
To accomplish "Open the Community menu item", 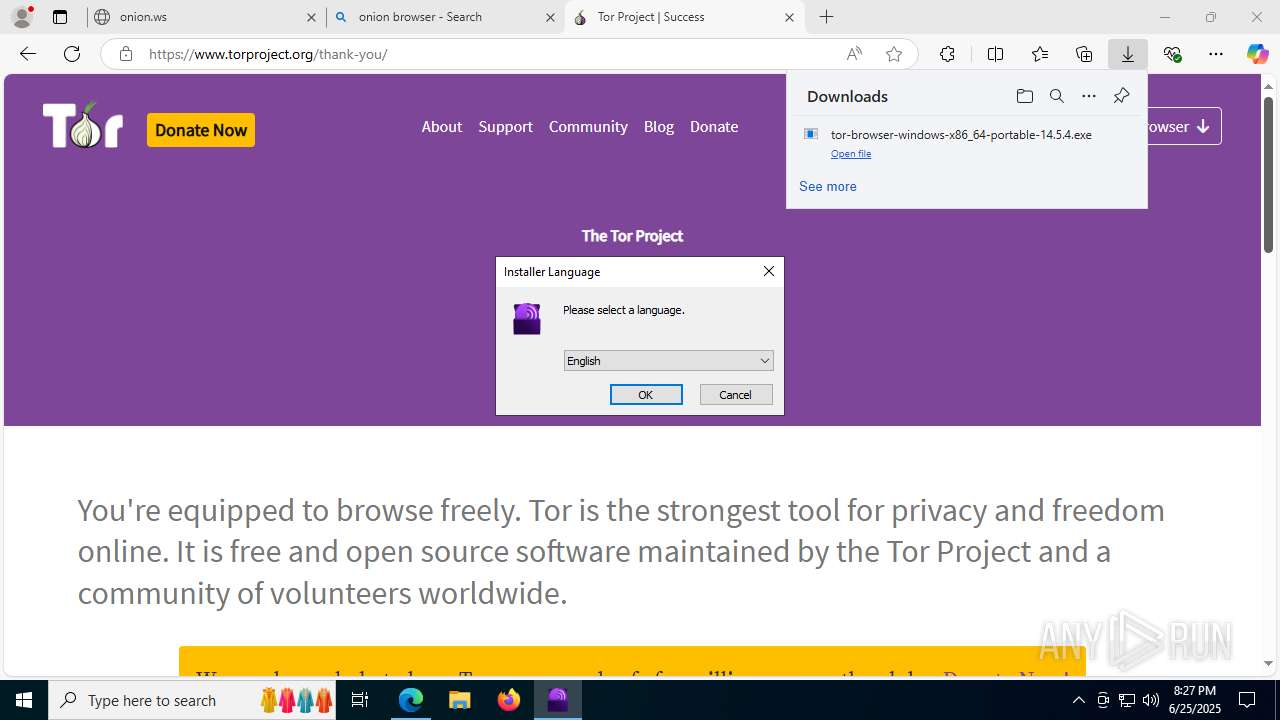I will pos(588,127).
